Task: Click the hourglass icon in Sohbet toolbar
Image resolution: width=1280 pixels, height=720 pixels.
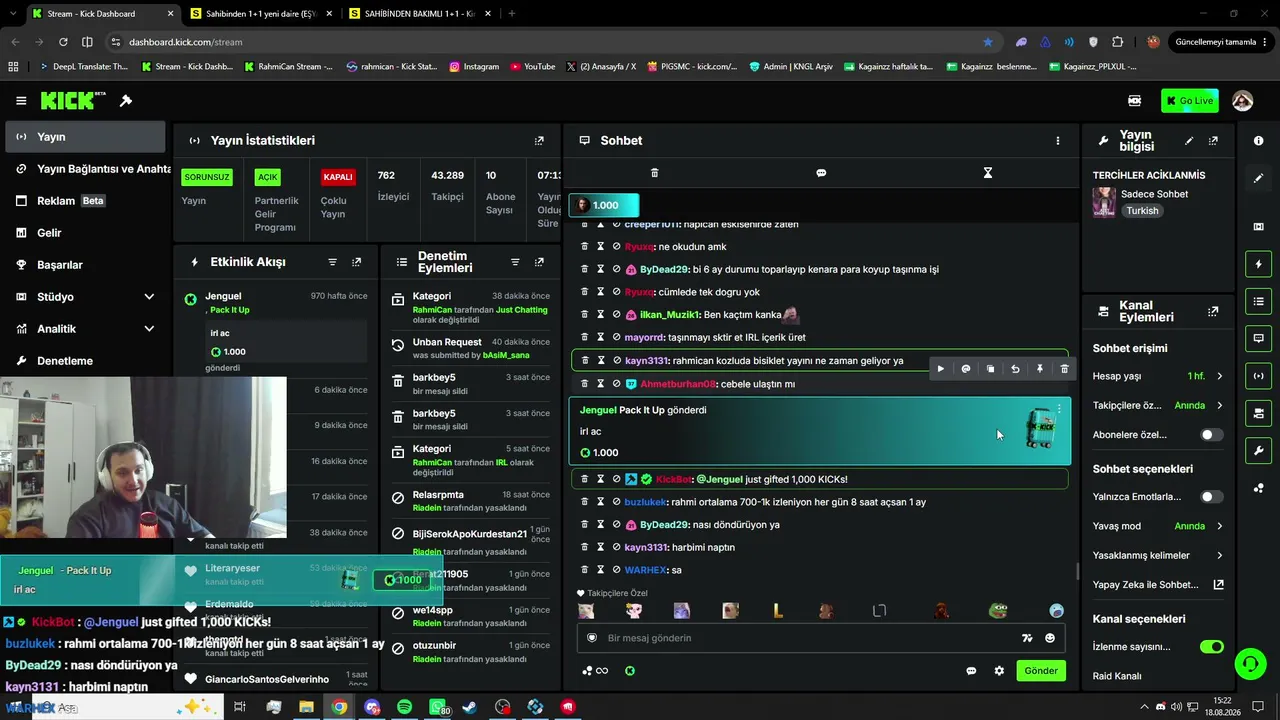Action: coord(988,173)
